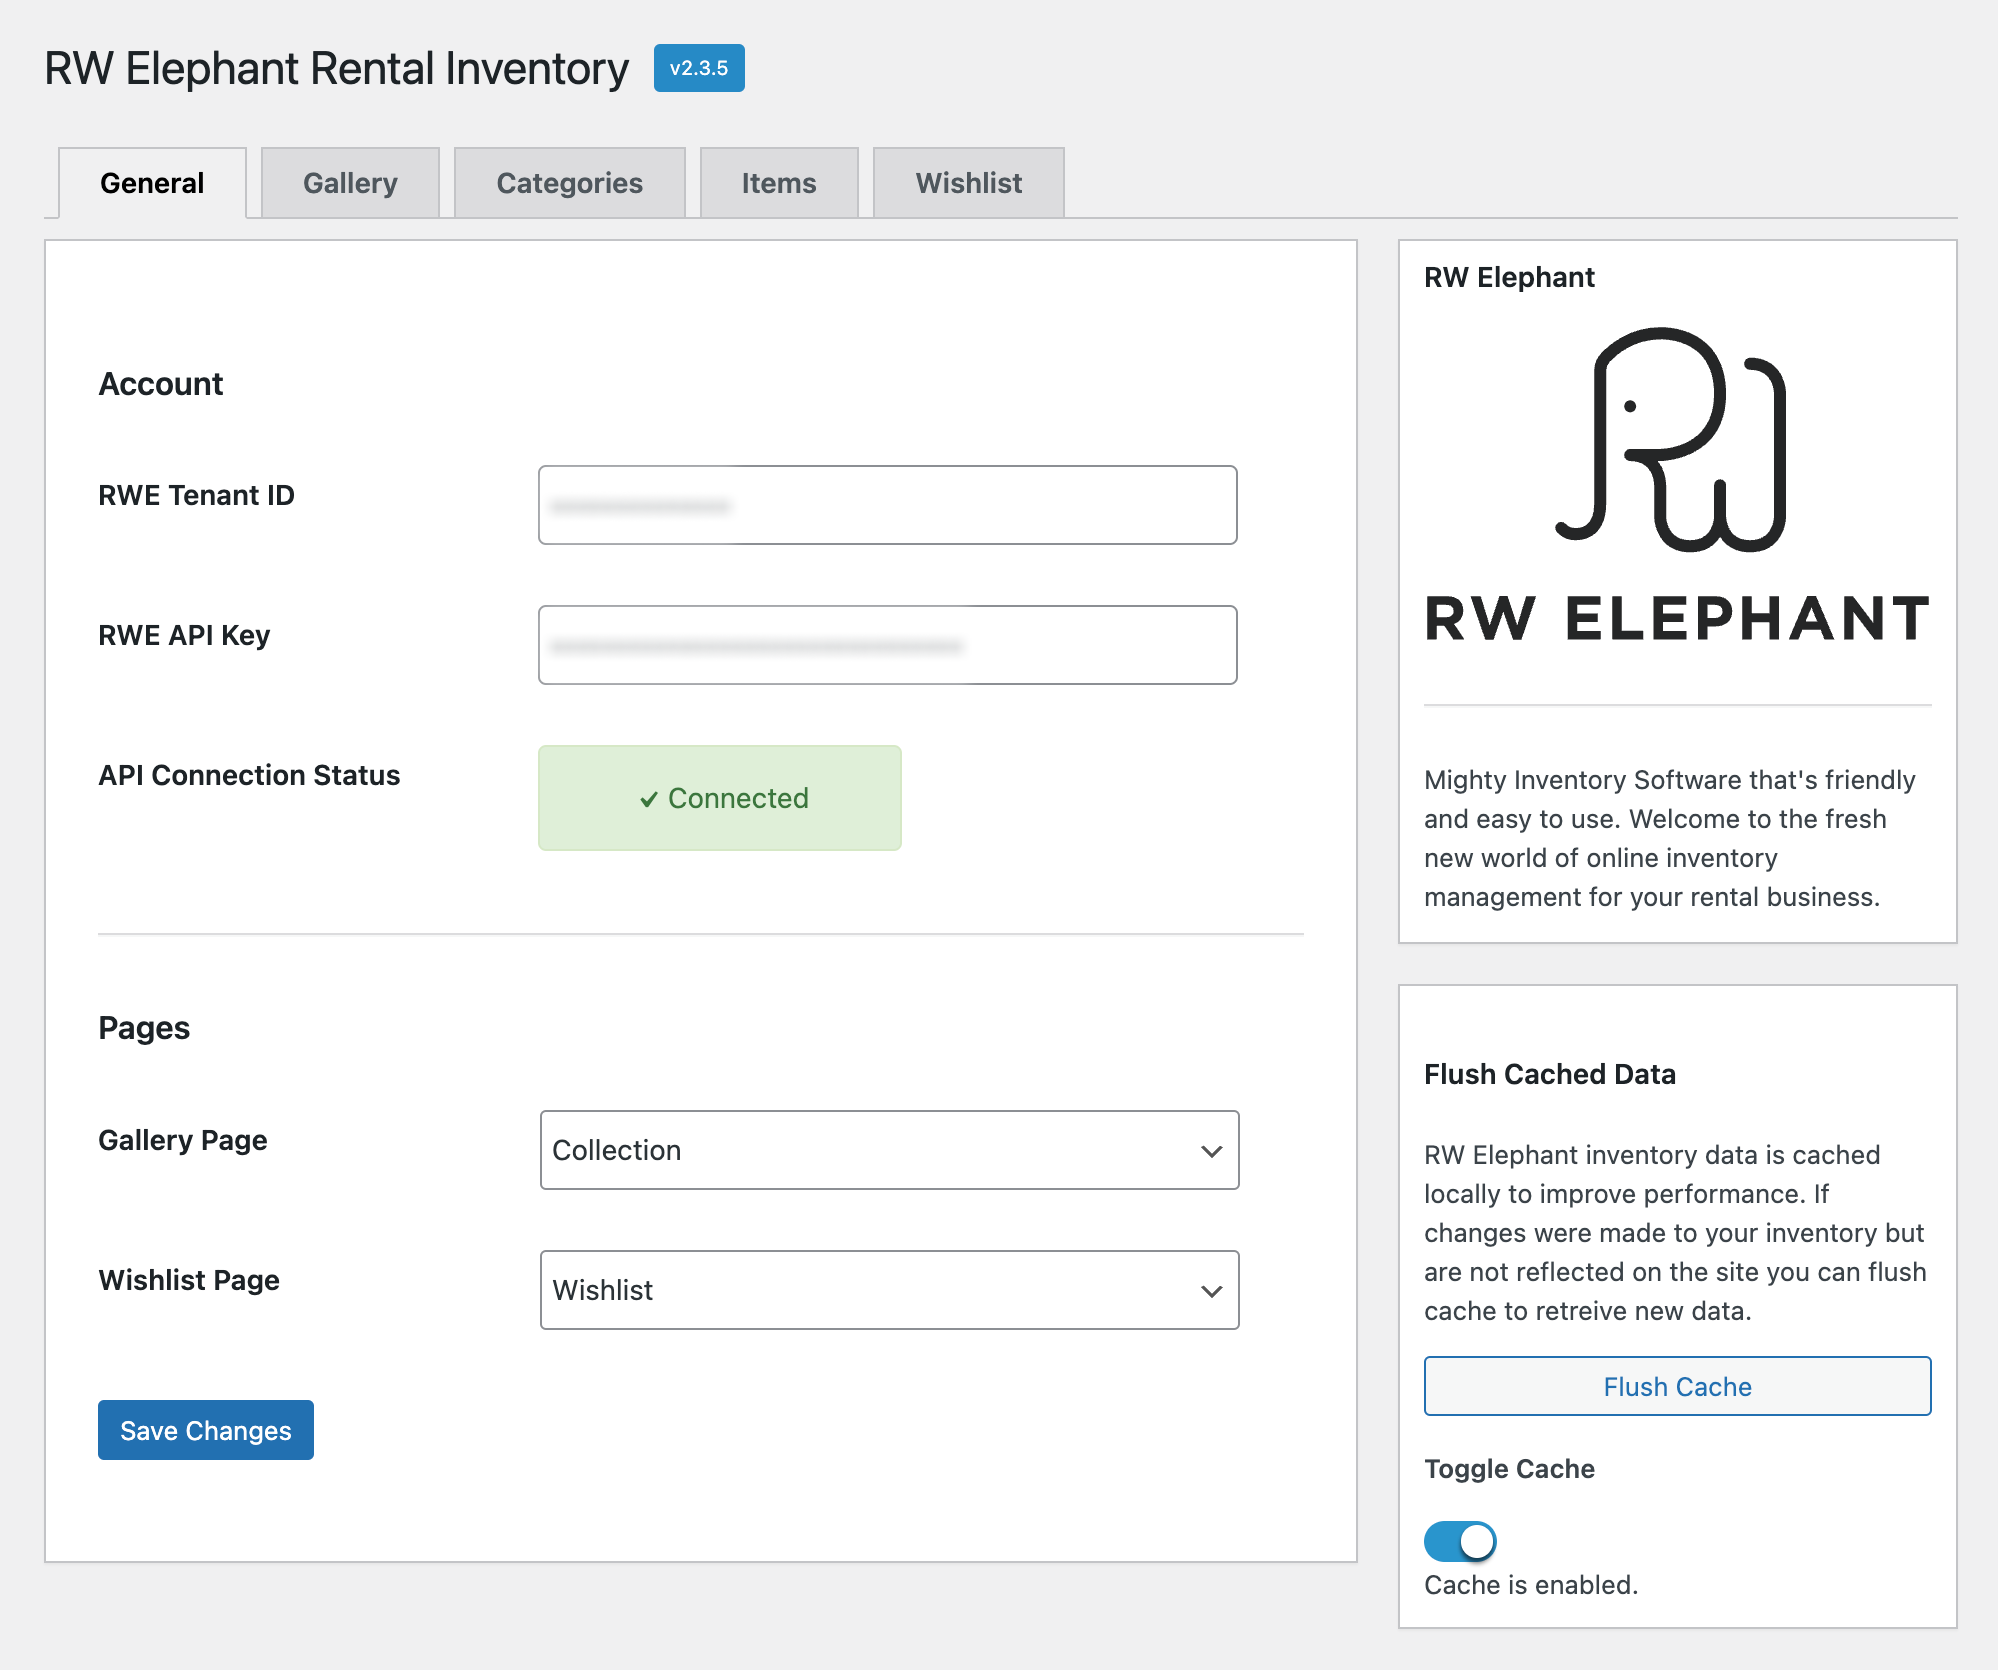1998x1670 pixels.
Task: Click the 'Flush Cached Data' heading
Action: pos(1550,1074)
